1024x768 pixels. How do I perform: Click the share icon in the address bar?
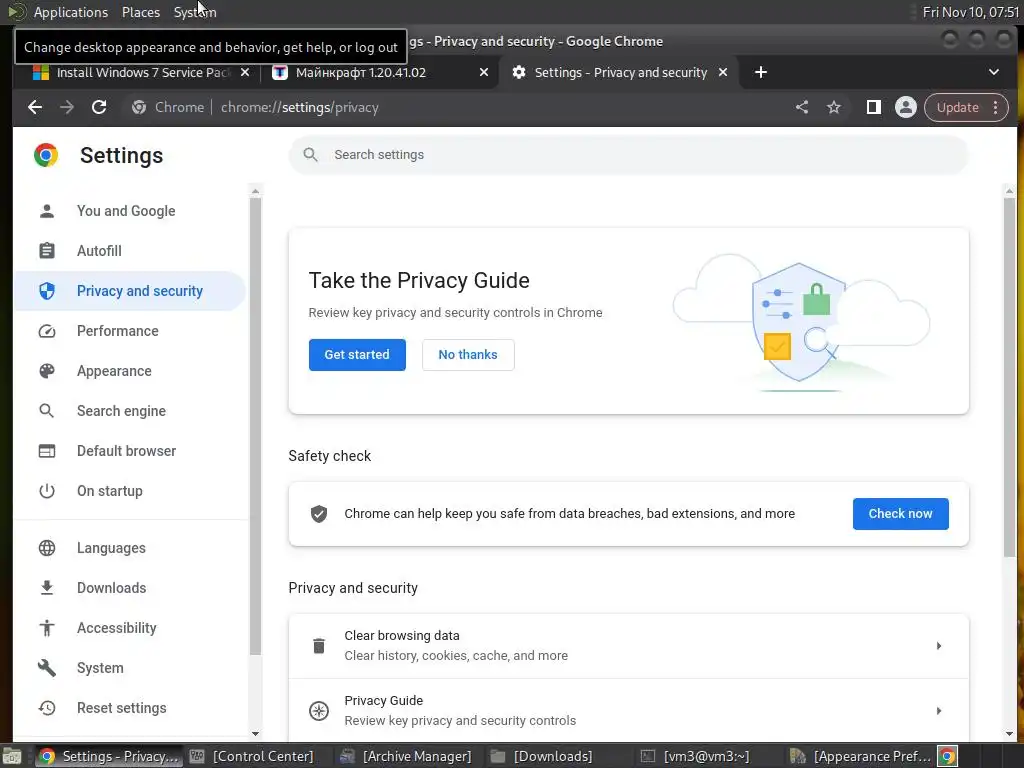(x=802, y=107)
